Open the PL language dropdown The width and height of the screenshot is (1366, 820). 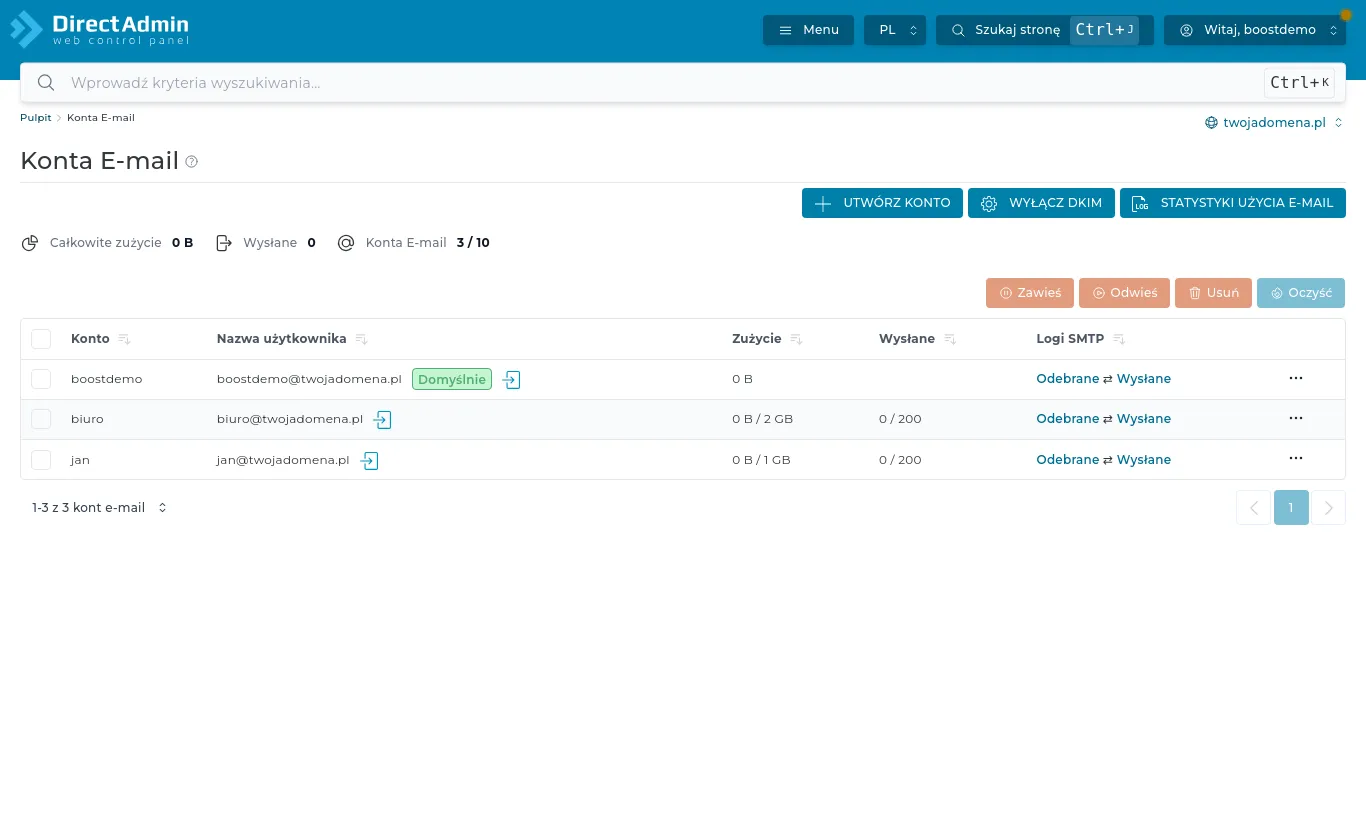tap(895, 30)
